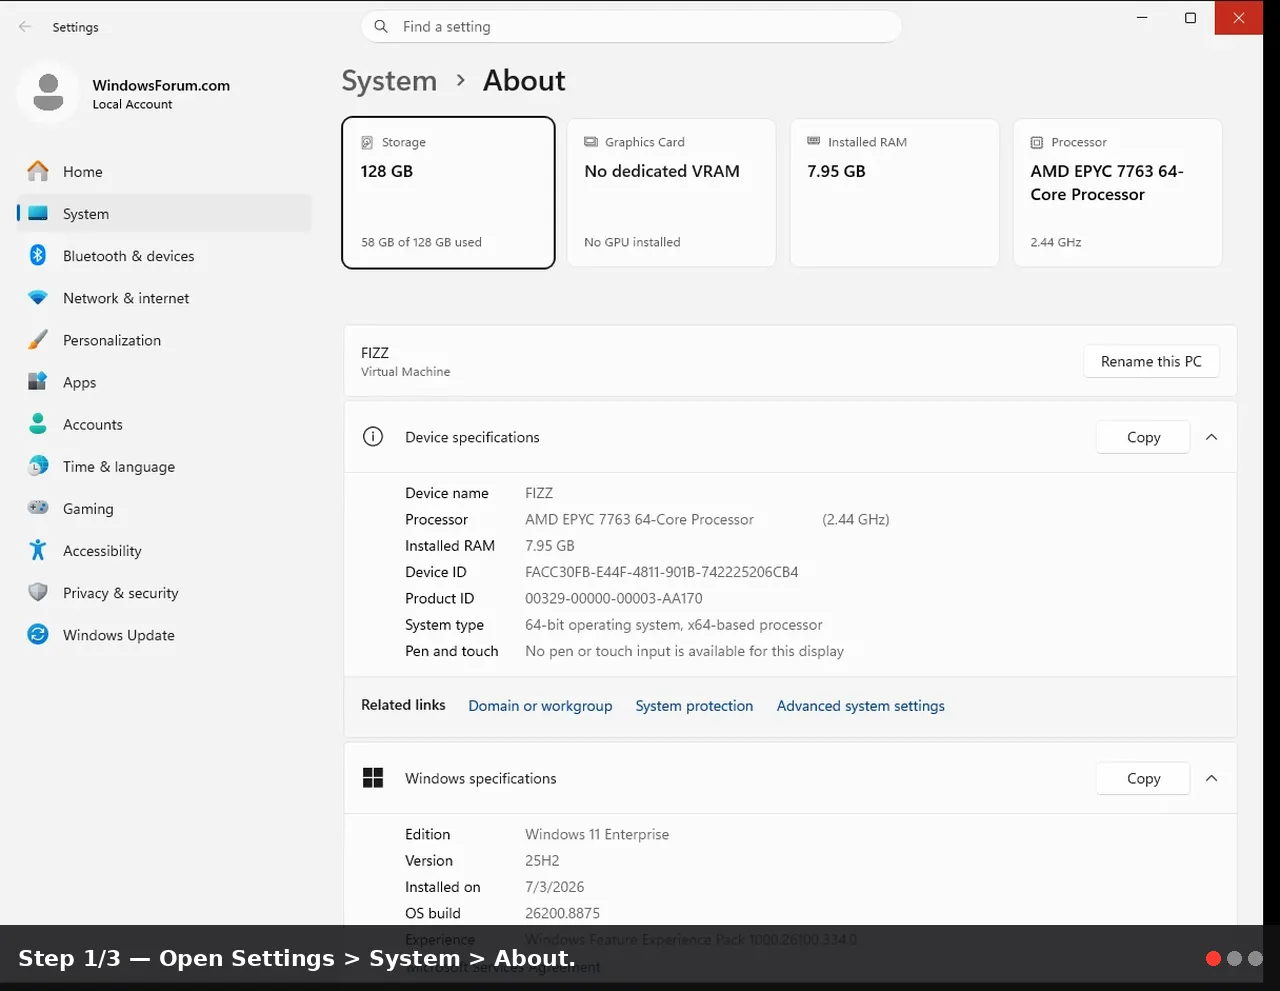
Task: Click the Installed RAM chip icon
Action: point(814,141)
